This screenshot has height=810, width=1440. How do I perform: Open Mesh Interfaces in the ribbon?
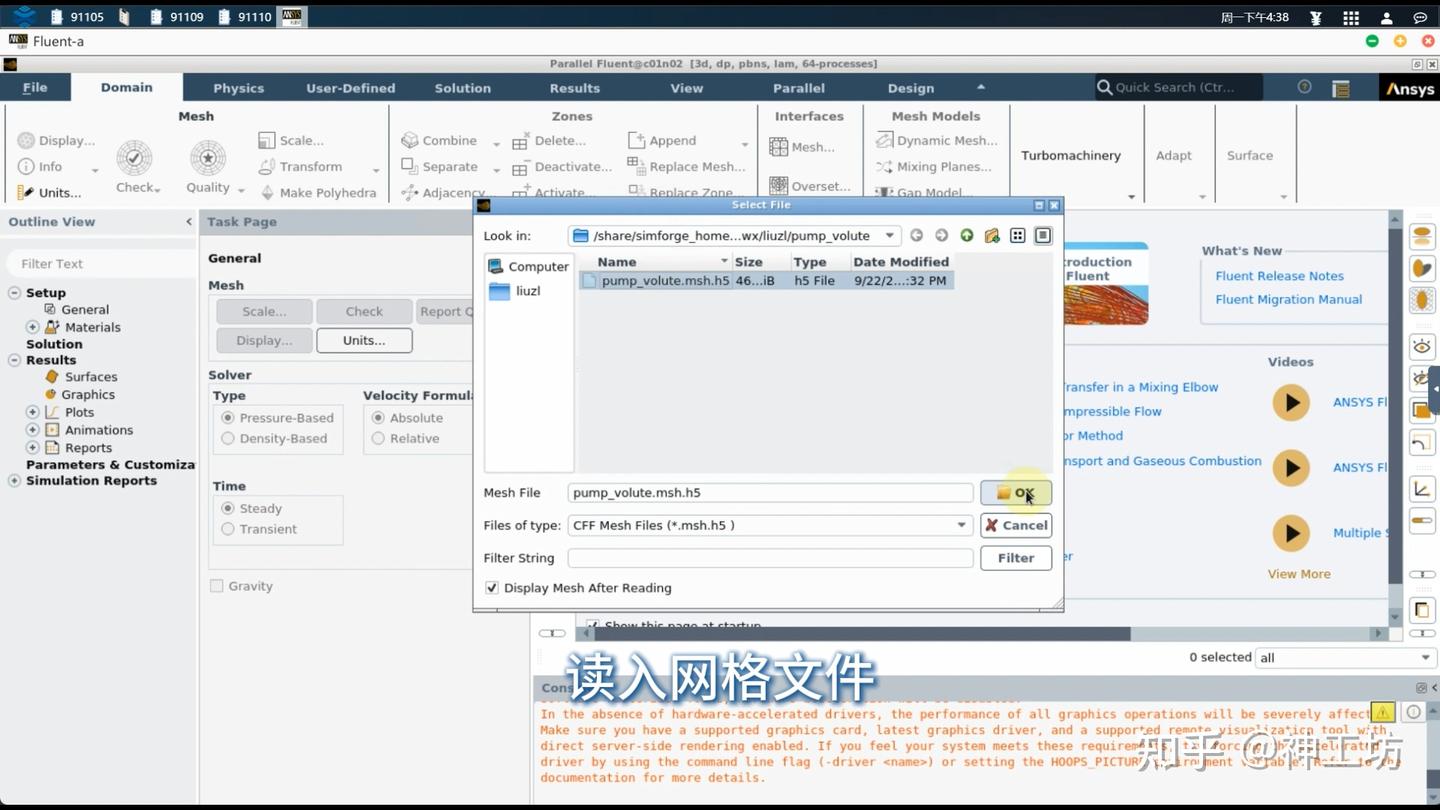point(802,147)
